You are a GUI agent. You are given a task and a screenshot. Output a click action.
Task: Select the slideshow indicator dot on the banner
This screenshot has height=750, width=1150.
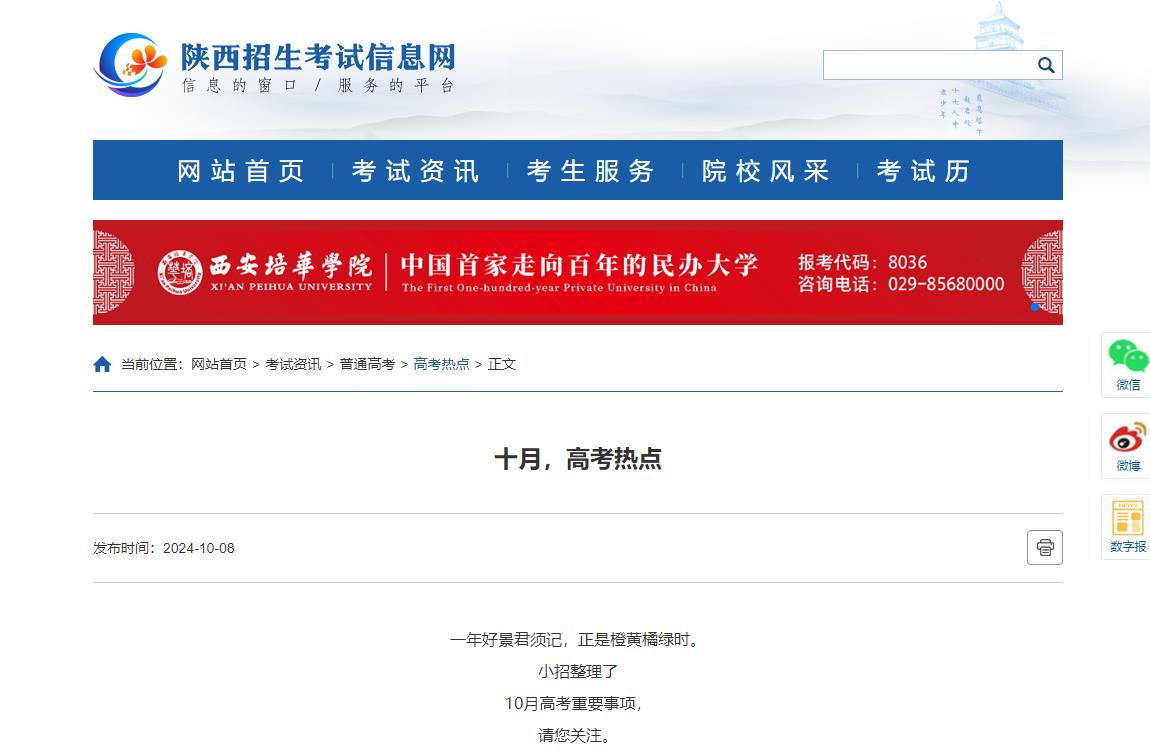tap(1035, 308)
